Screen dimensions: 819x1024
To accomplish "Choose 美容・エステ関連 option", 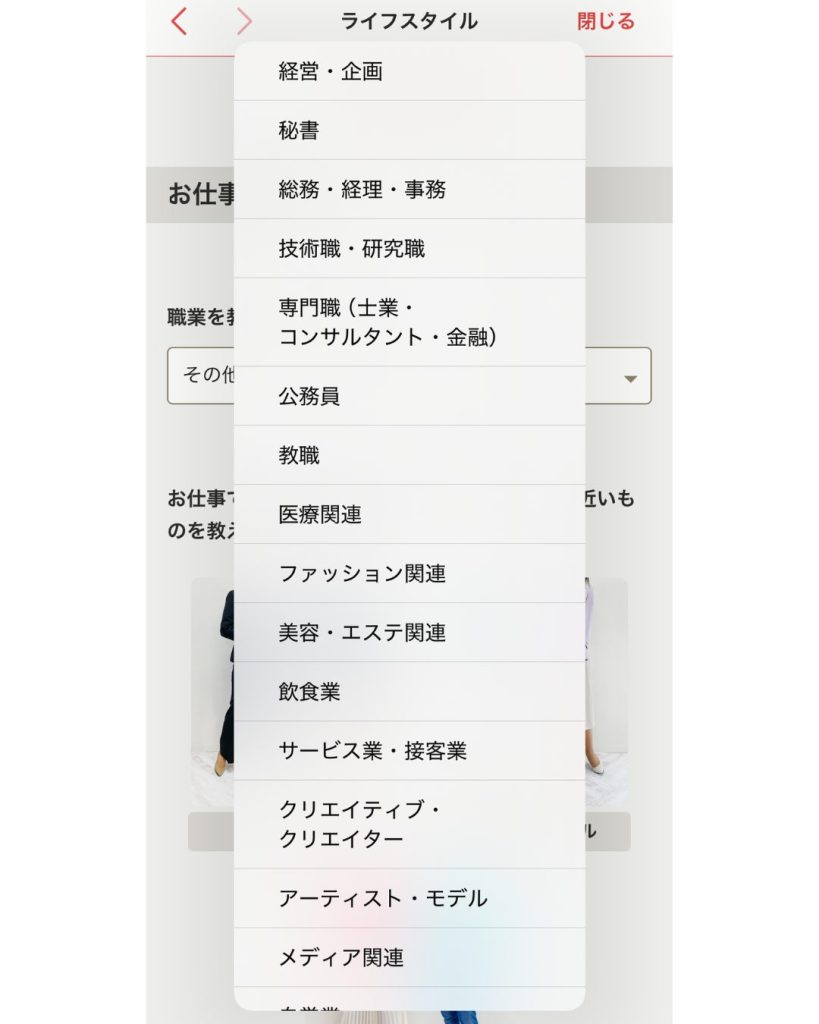I will 409,632.
